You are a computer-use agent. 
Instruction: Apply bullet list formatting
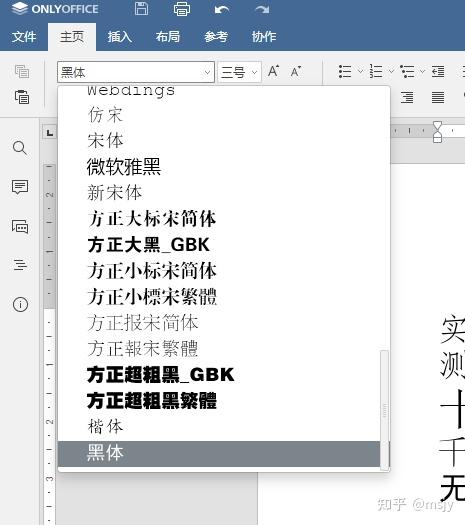click(345, 71)
